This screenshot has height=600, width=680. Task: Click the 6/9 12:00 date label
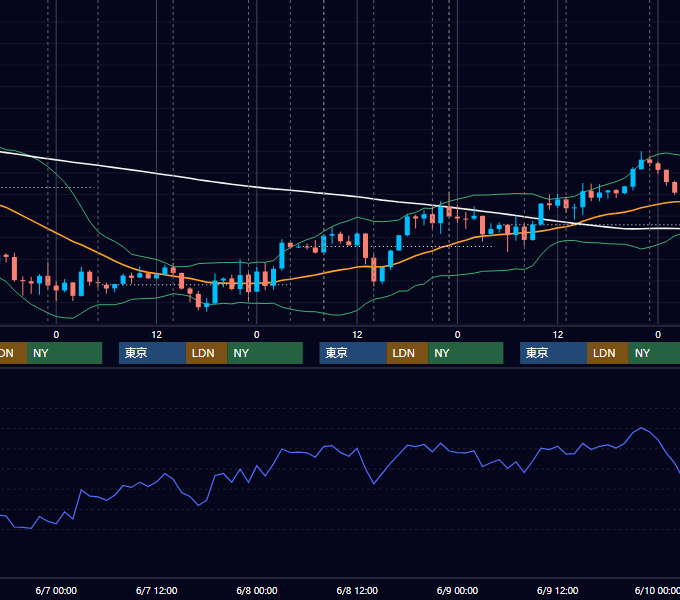click(x=557, y=590)
